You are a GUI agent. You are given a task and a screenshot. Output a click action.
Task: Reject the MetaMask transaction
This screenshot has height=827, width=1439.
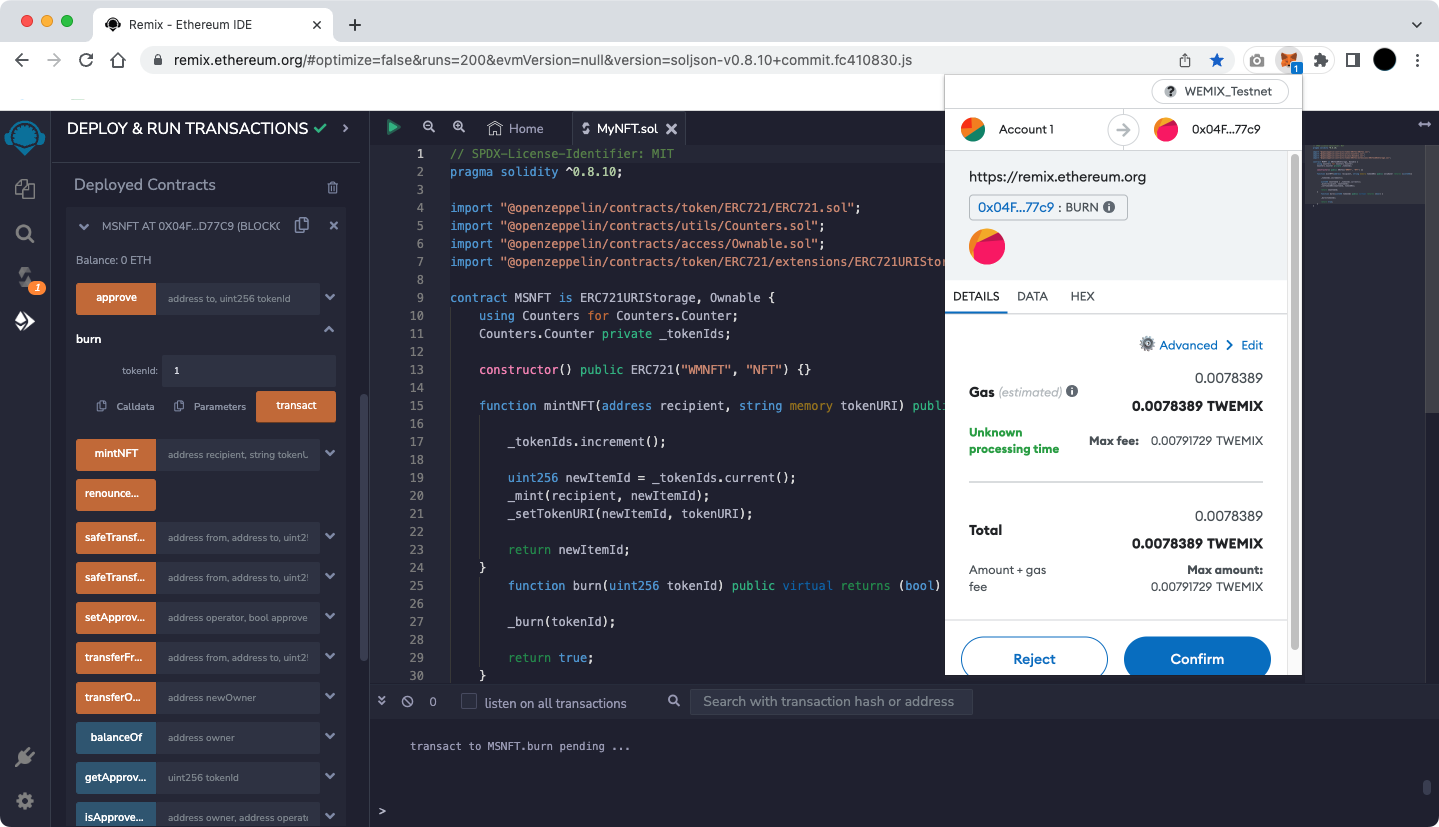click(1034, 658)
